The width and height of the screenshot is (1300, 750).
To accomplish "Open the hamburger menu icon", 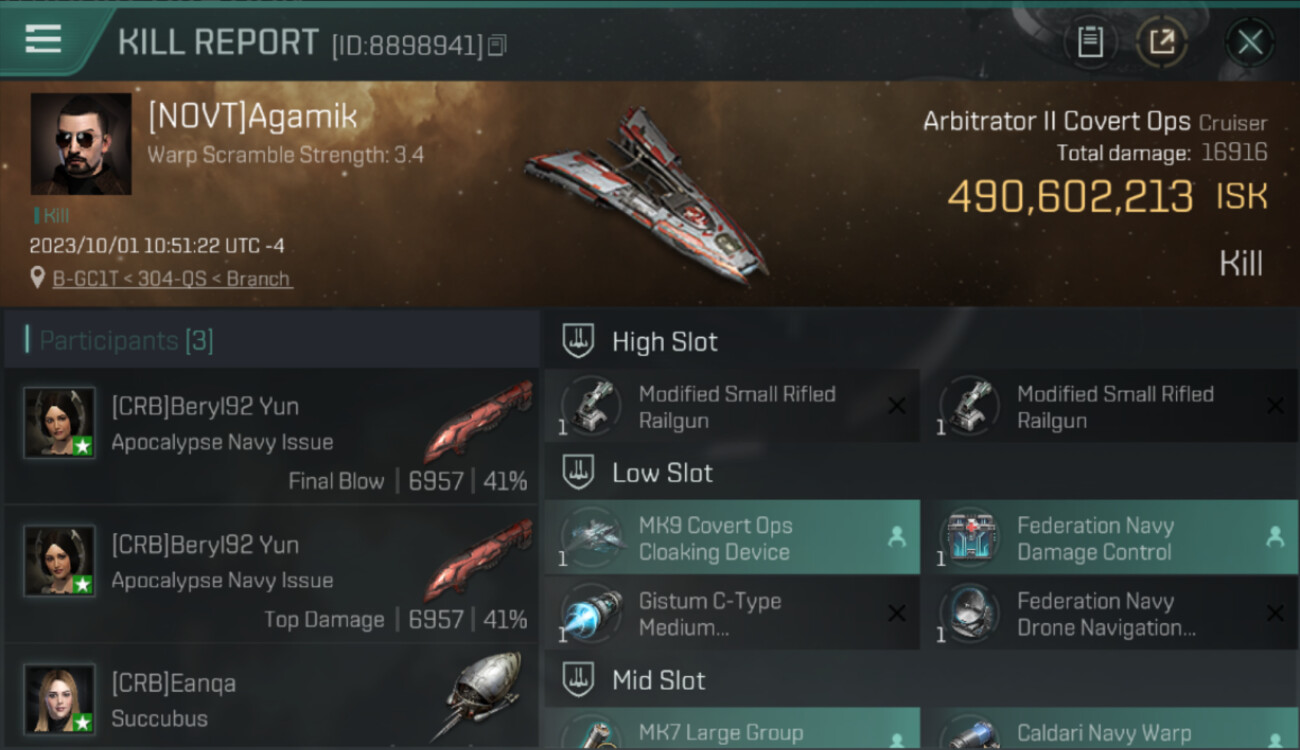I will (43, 40).
